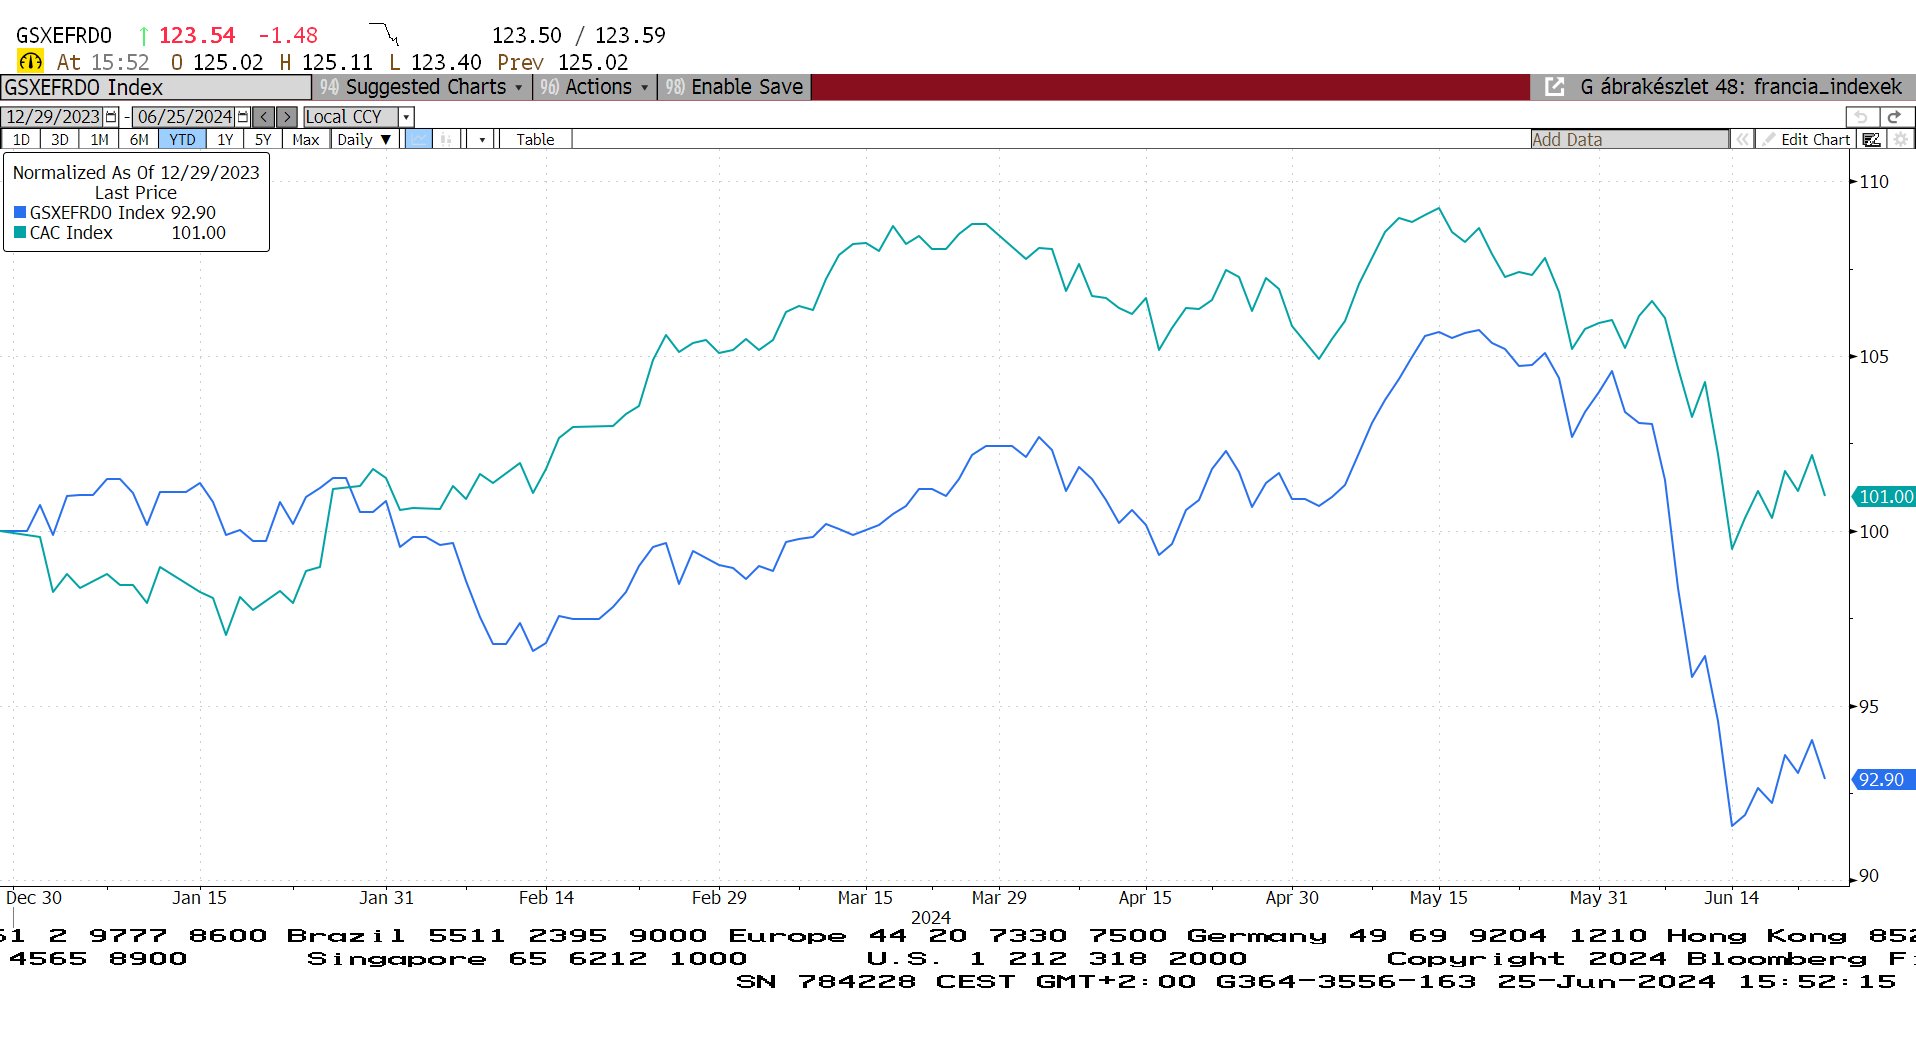Click the 92.90 last value axis tag
This screenshot has height=1037, width=1916.
tap(1884, 780)
